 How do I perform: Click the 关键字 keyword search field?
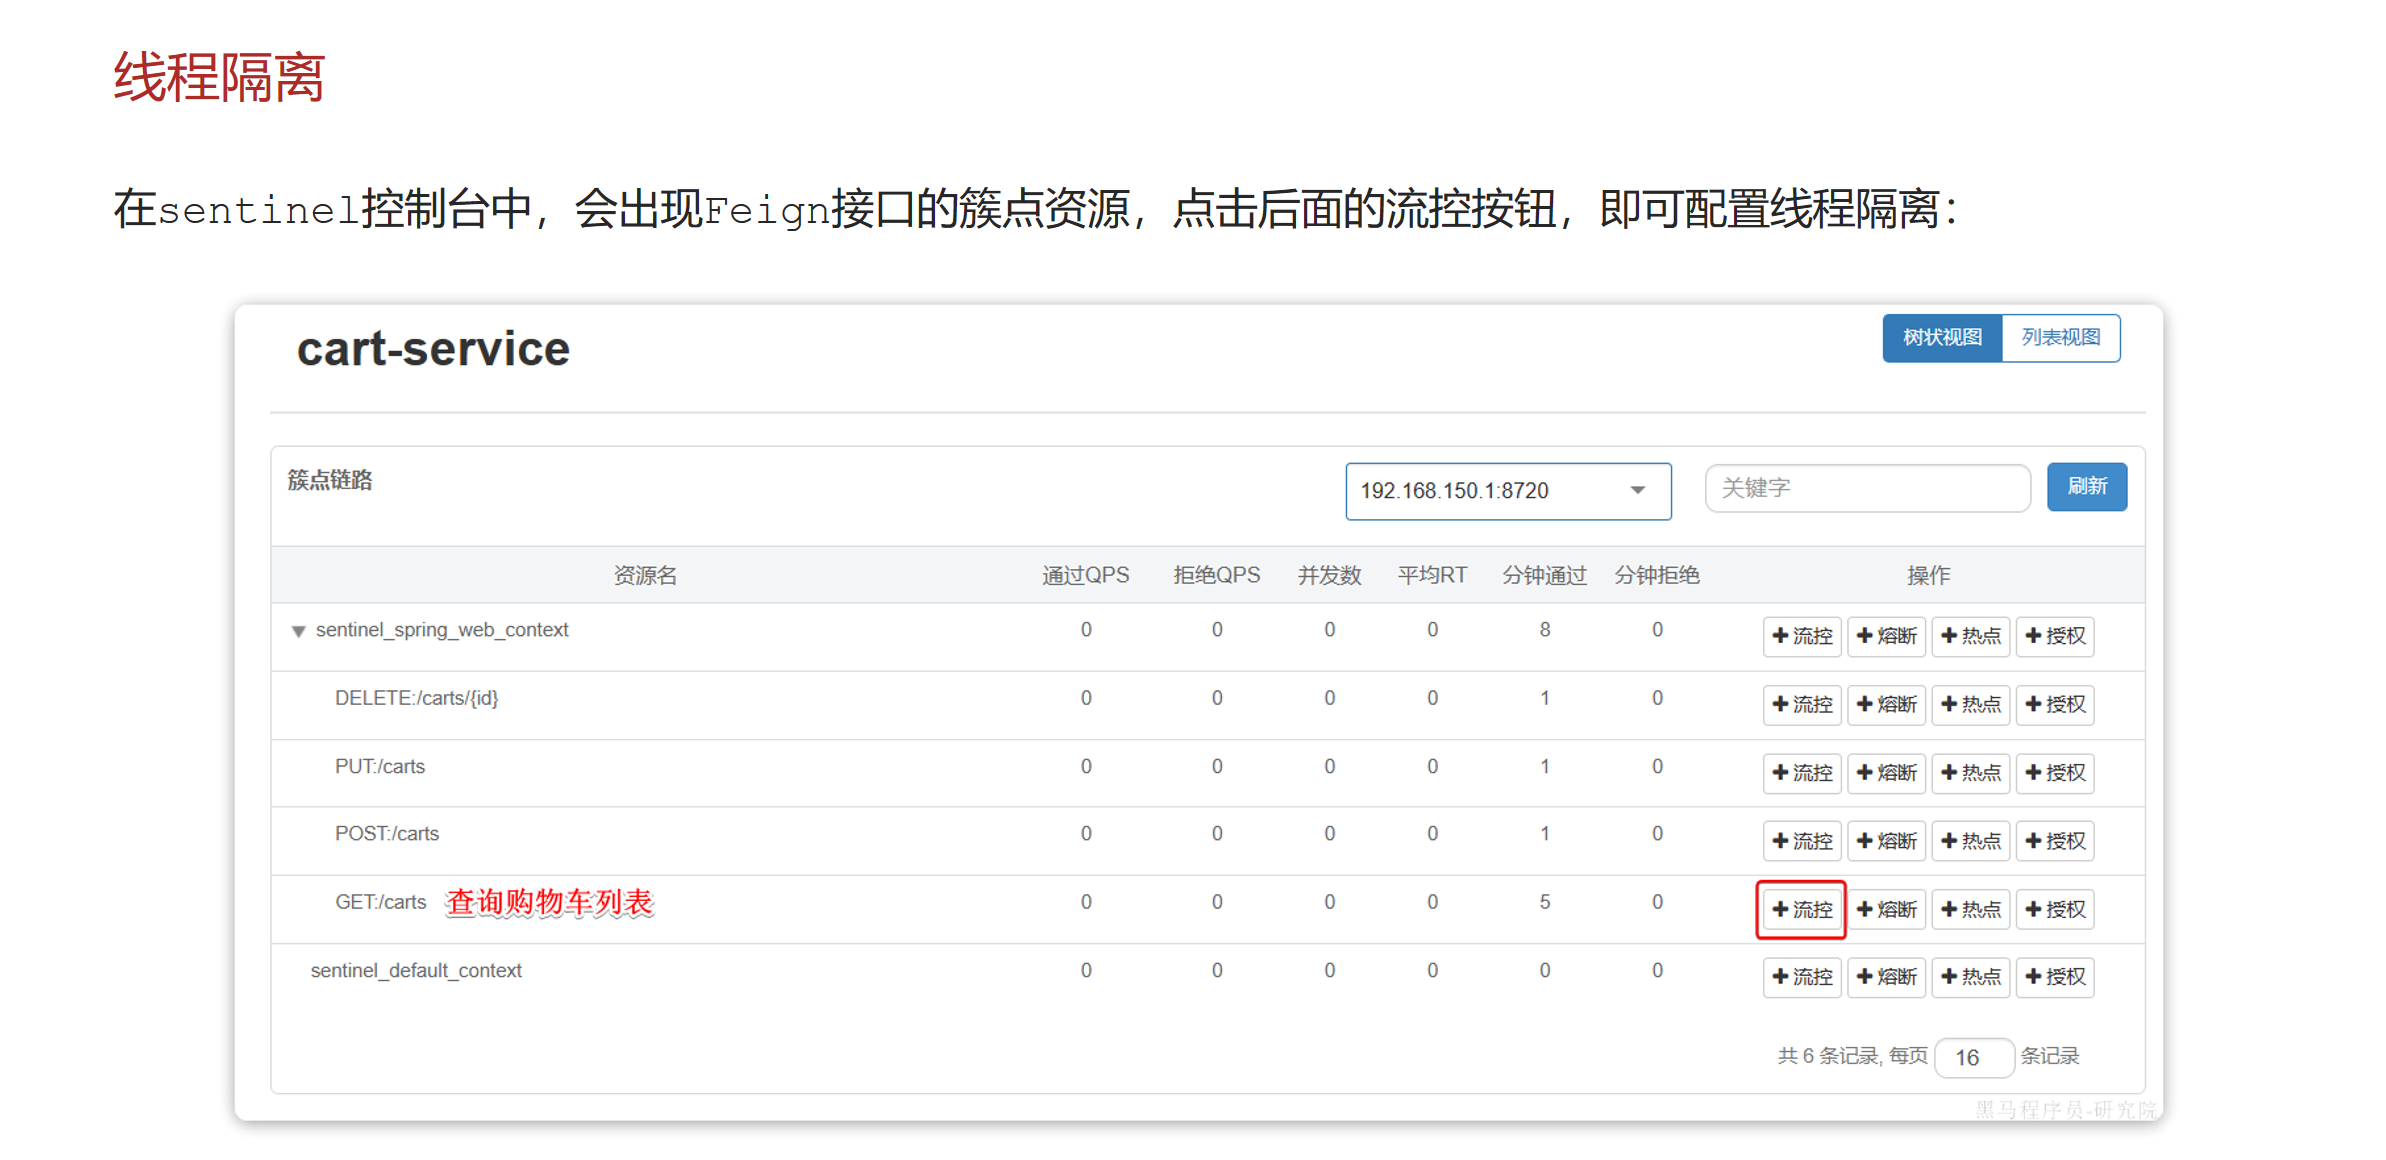(x=1866, y=488)
